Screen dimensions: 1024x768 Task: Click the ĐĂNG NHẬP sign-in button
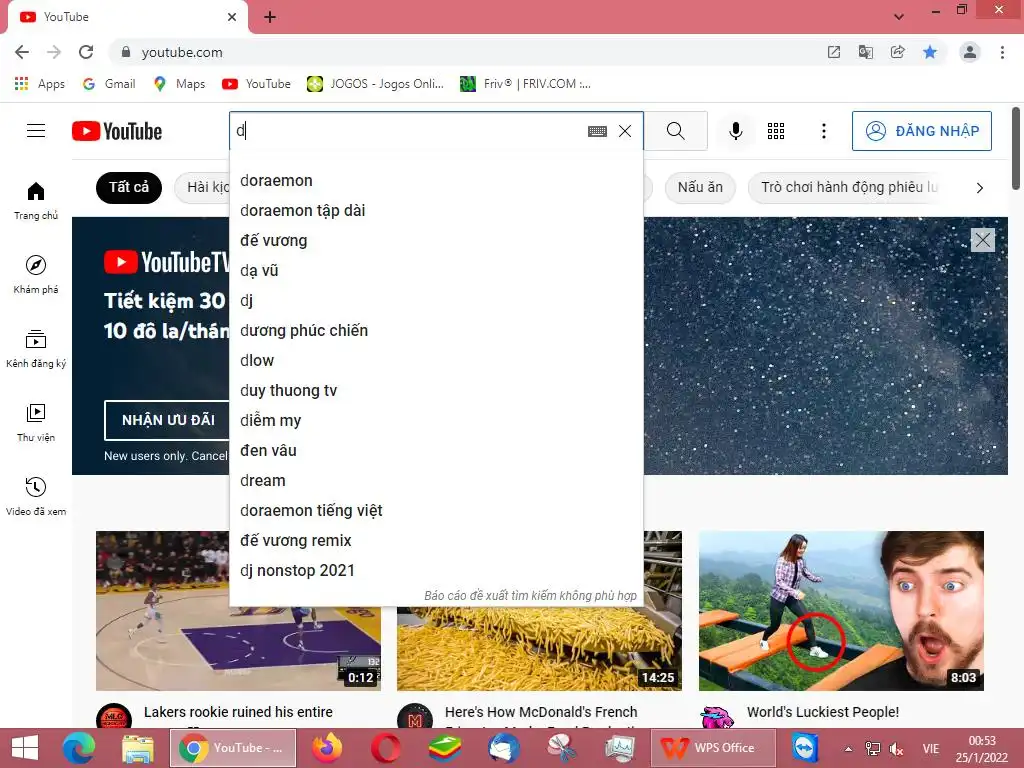(x=921, y=131)
